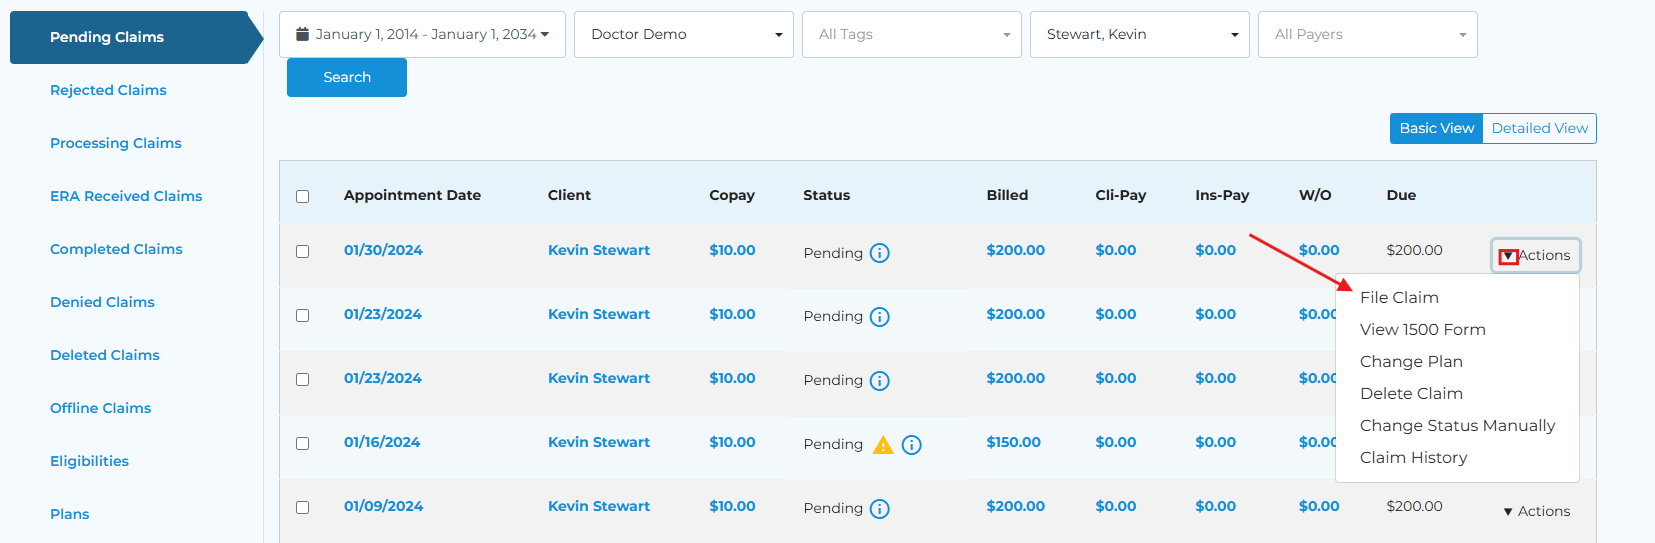Screen dimensions: 1655x543
Task: Open the Doctor Demo provider dropdown
Action: click(x=684, y=34)
